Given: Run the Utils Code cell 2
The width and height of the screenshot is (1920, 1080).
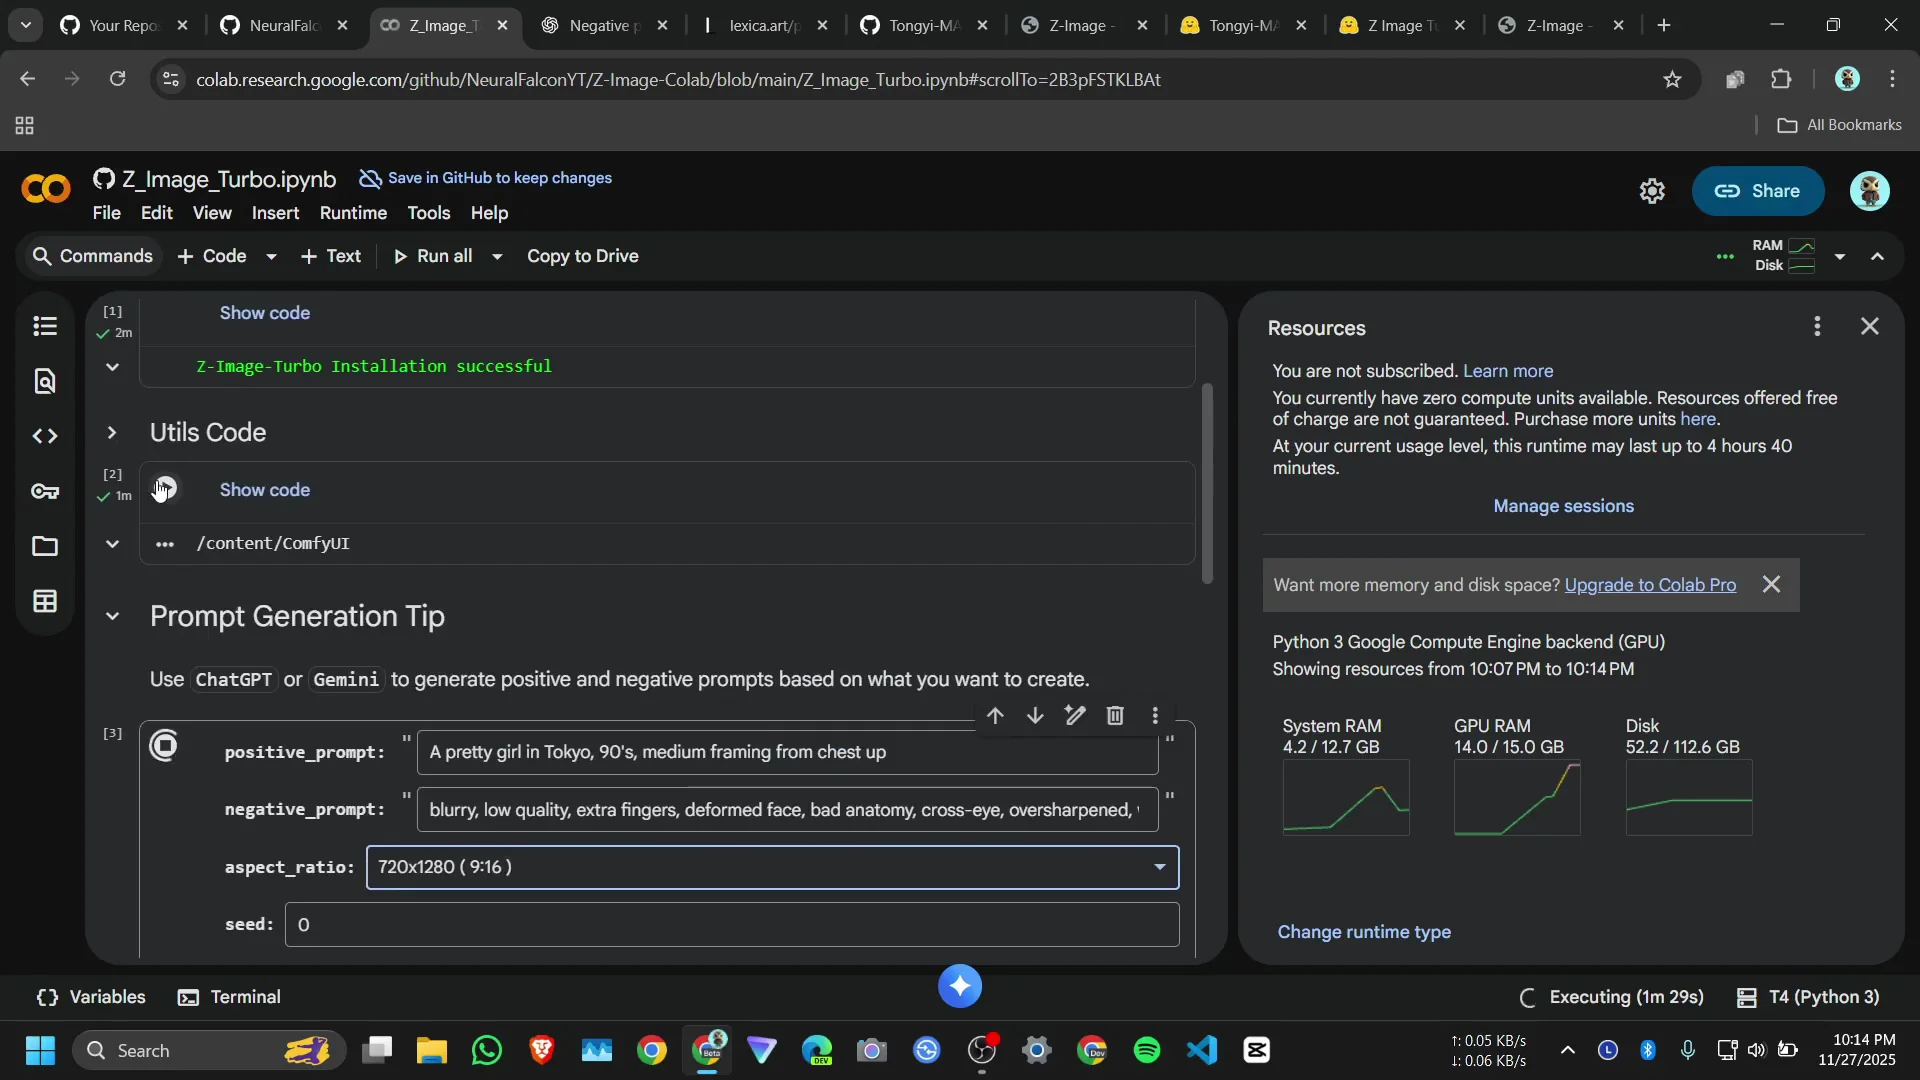Looking at the screenshot, I should (x=165, y=489).
